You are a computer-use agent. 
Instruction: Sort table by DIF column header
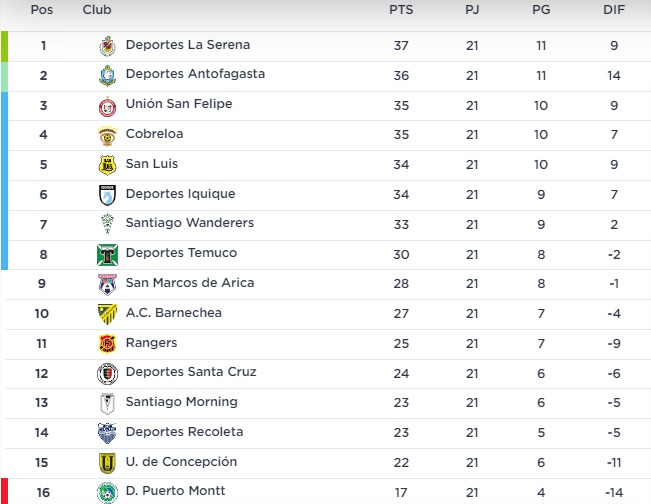pyautogui.click(x=614, y=10)
